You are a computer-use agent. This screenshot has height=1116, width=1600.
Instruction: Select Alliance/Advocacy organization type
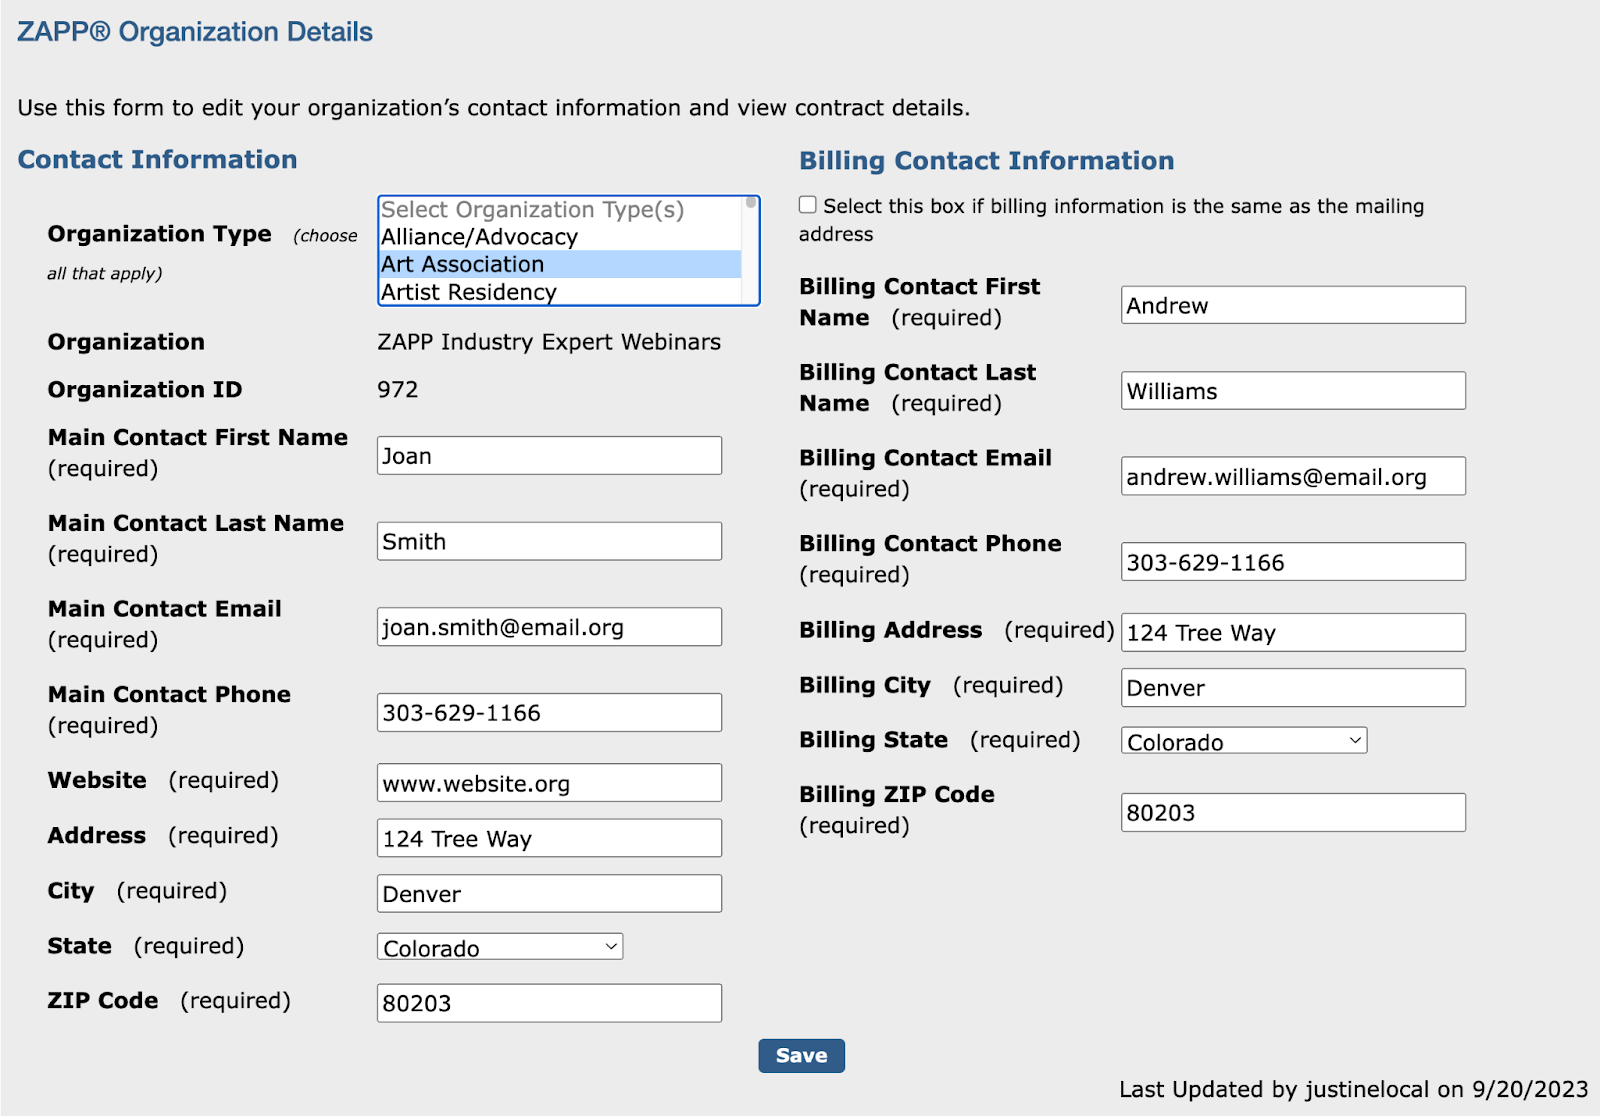click(x=479, y=237)
